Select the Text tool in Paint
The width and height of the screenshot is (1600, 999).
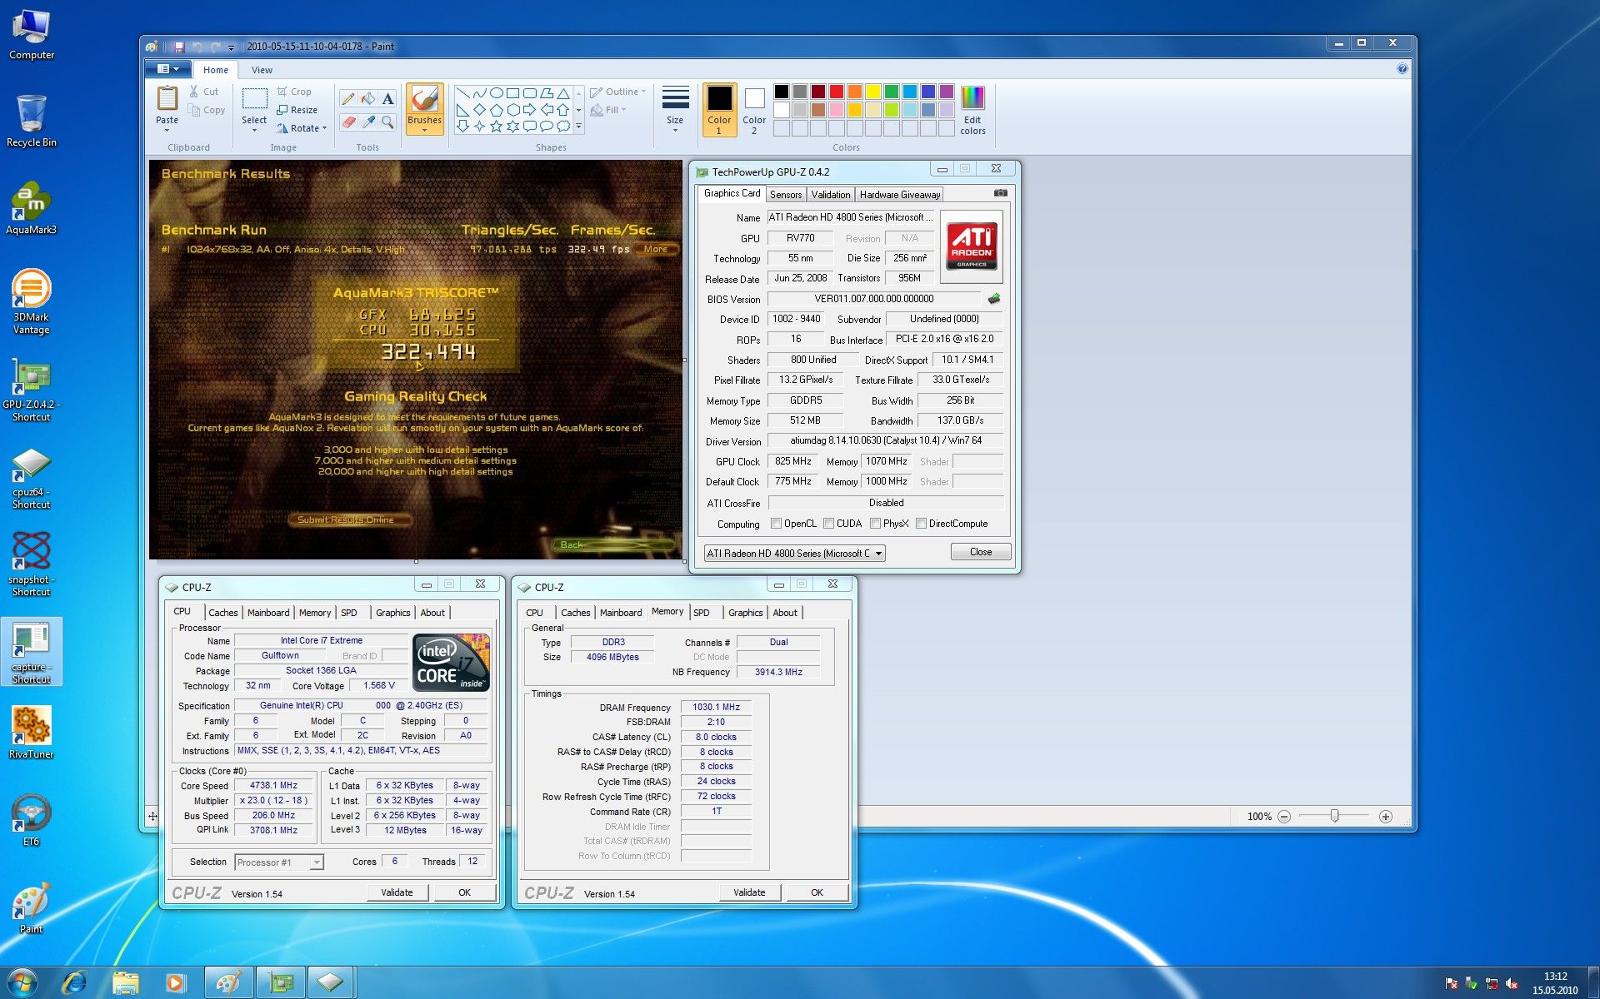coord(388,98)
